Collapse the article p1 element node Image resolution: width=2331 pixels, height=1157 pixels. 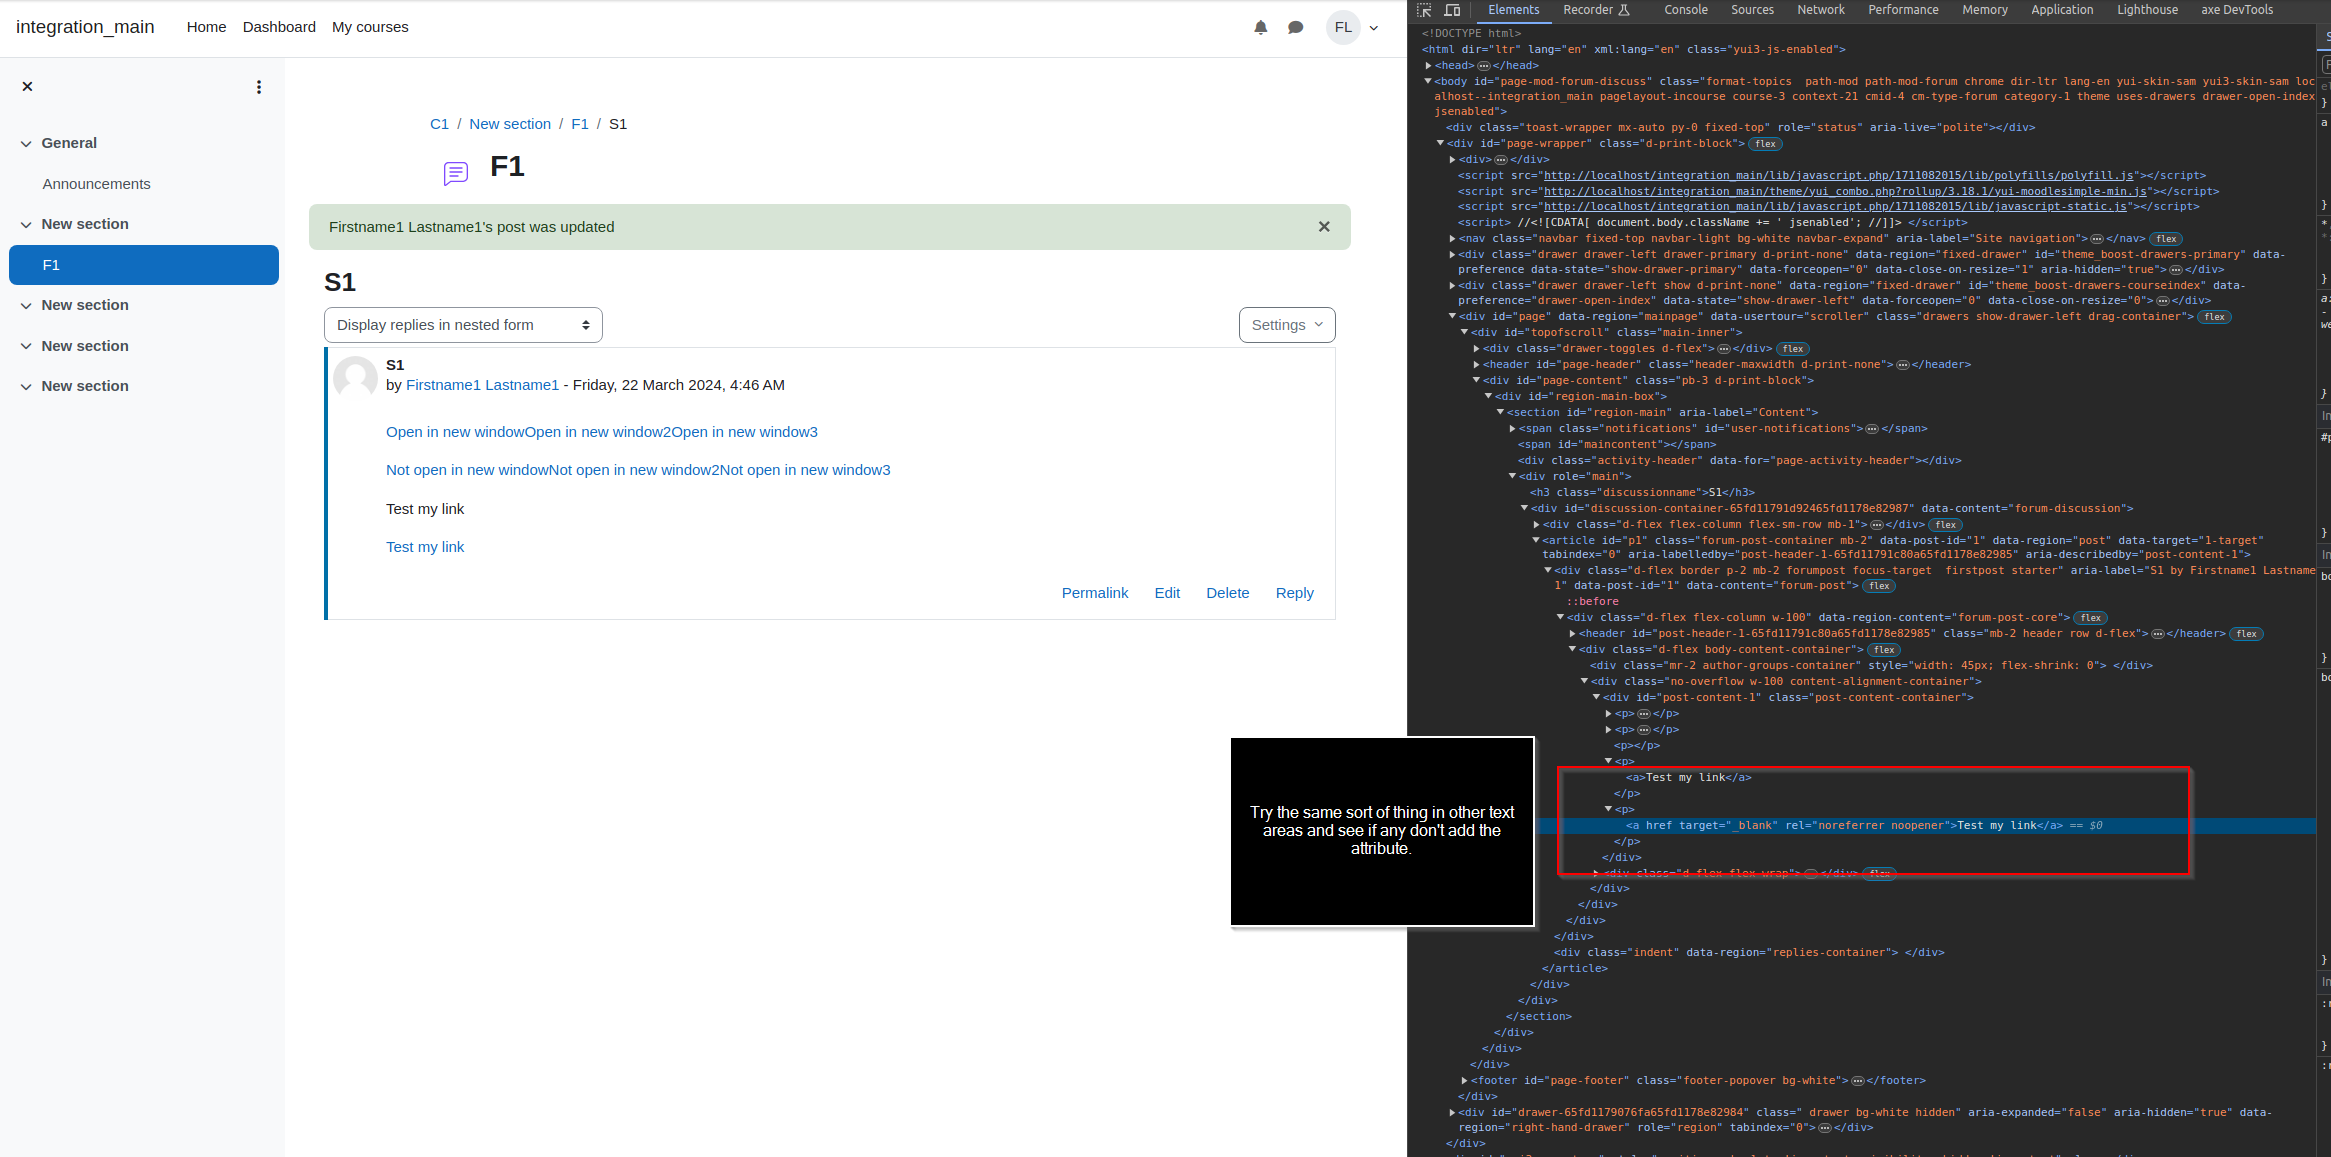click(x=1536, y=541)
